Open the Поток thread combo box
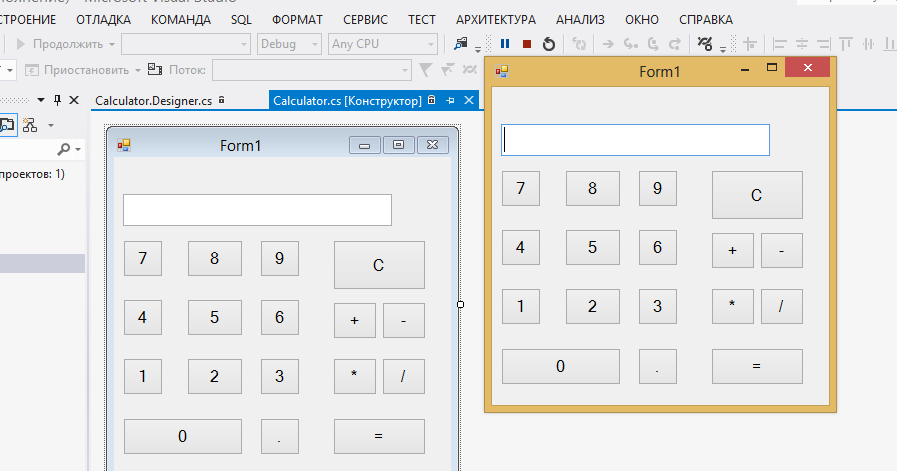 tap(312, 70)
